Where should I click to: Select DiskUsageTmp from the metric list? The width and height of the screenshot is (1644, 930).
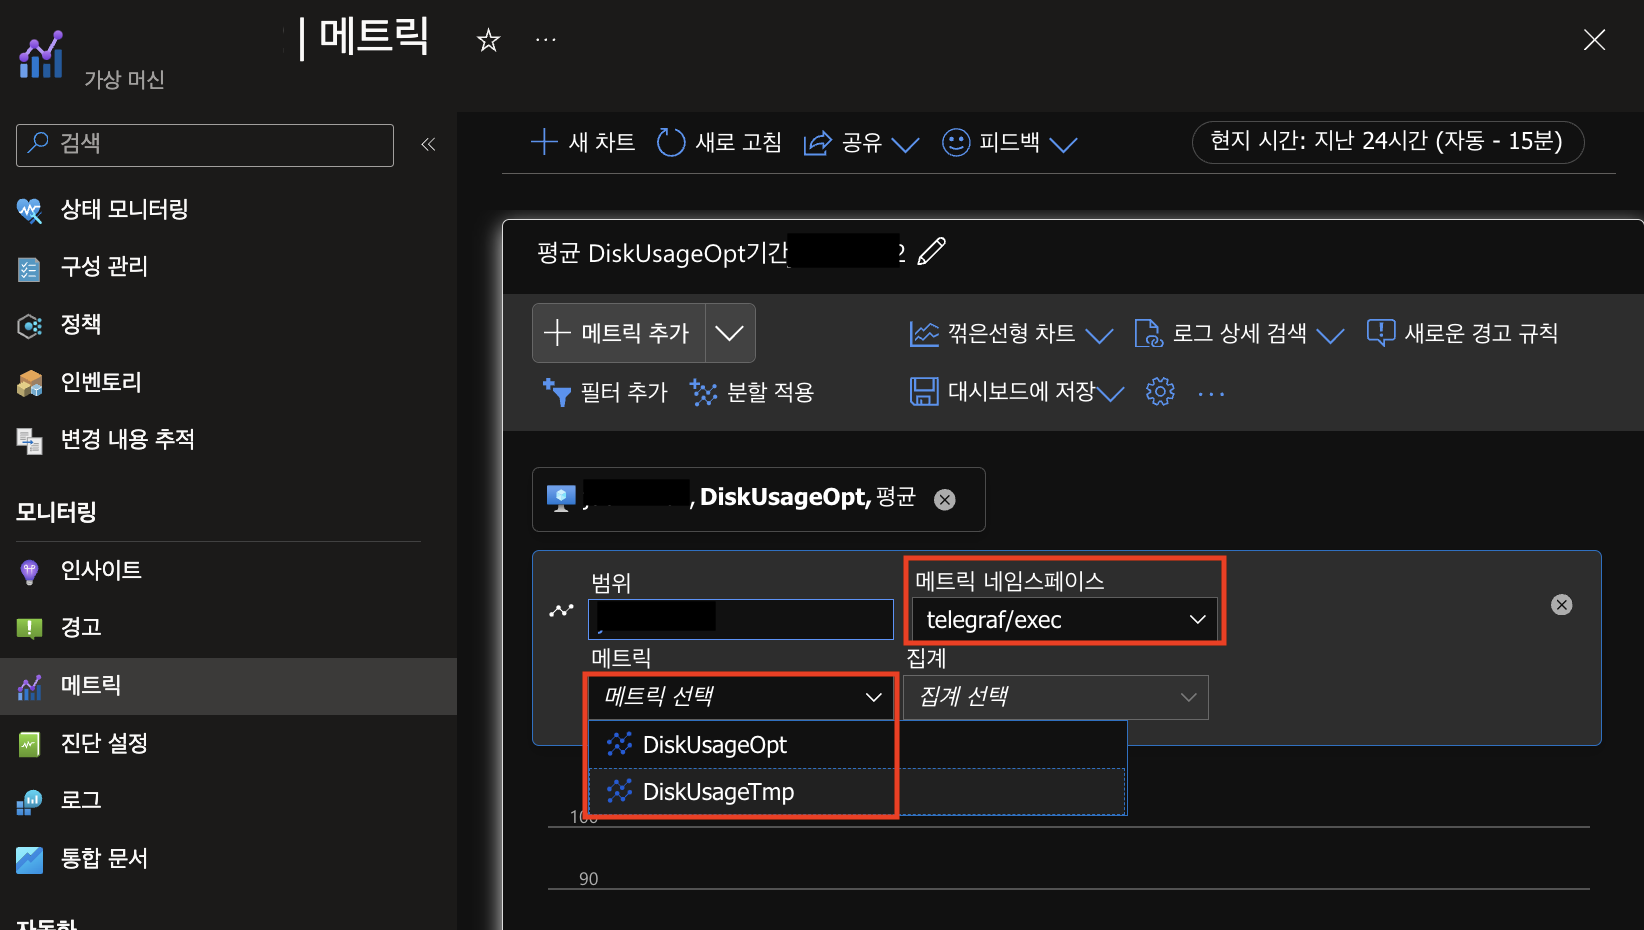pyautogui.click(x=718, y=792)
